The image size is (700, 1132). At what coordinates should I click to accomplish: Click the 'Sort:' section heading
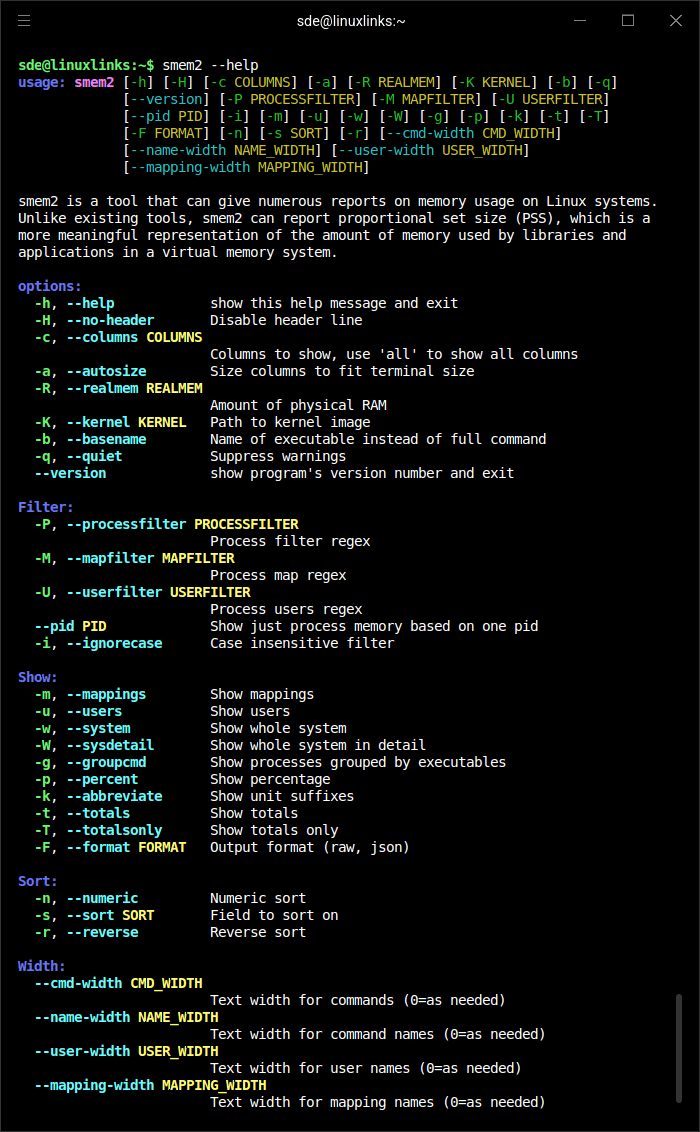pyautogui.click(x=38, y=881)
